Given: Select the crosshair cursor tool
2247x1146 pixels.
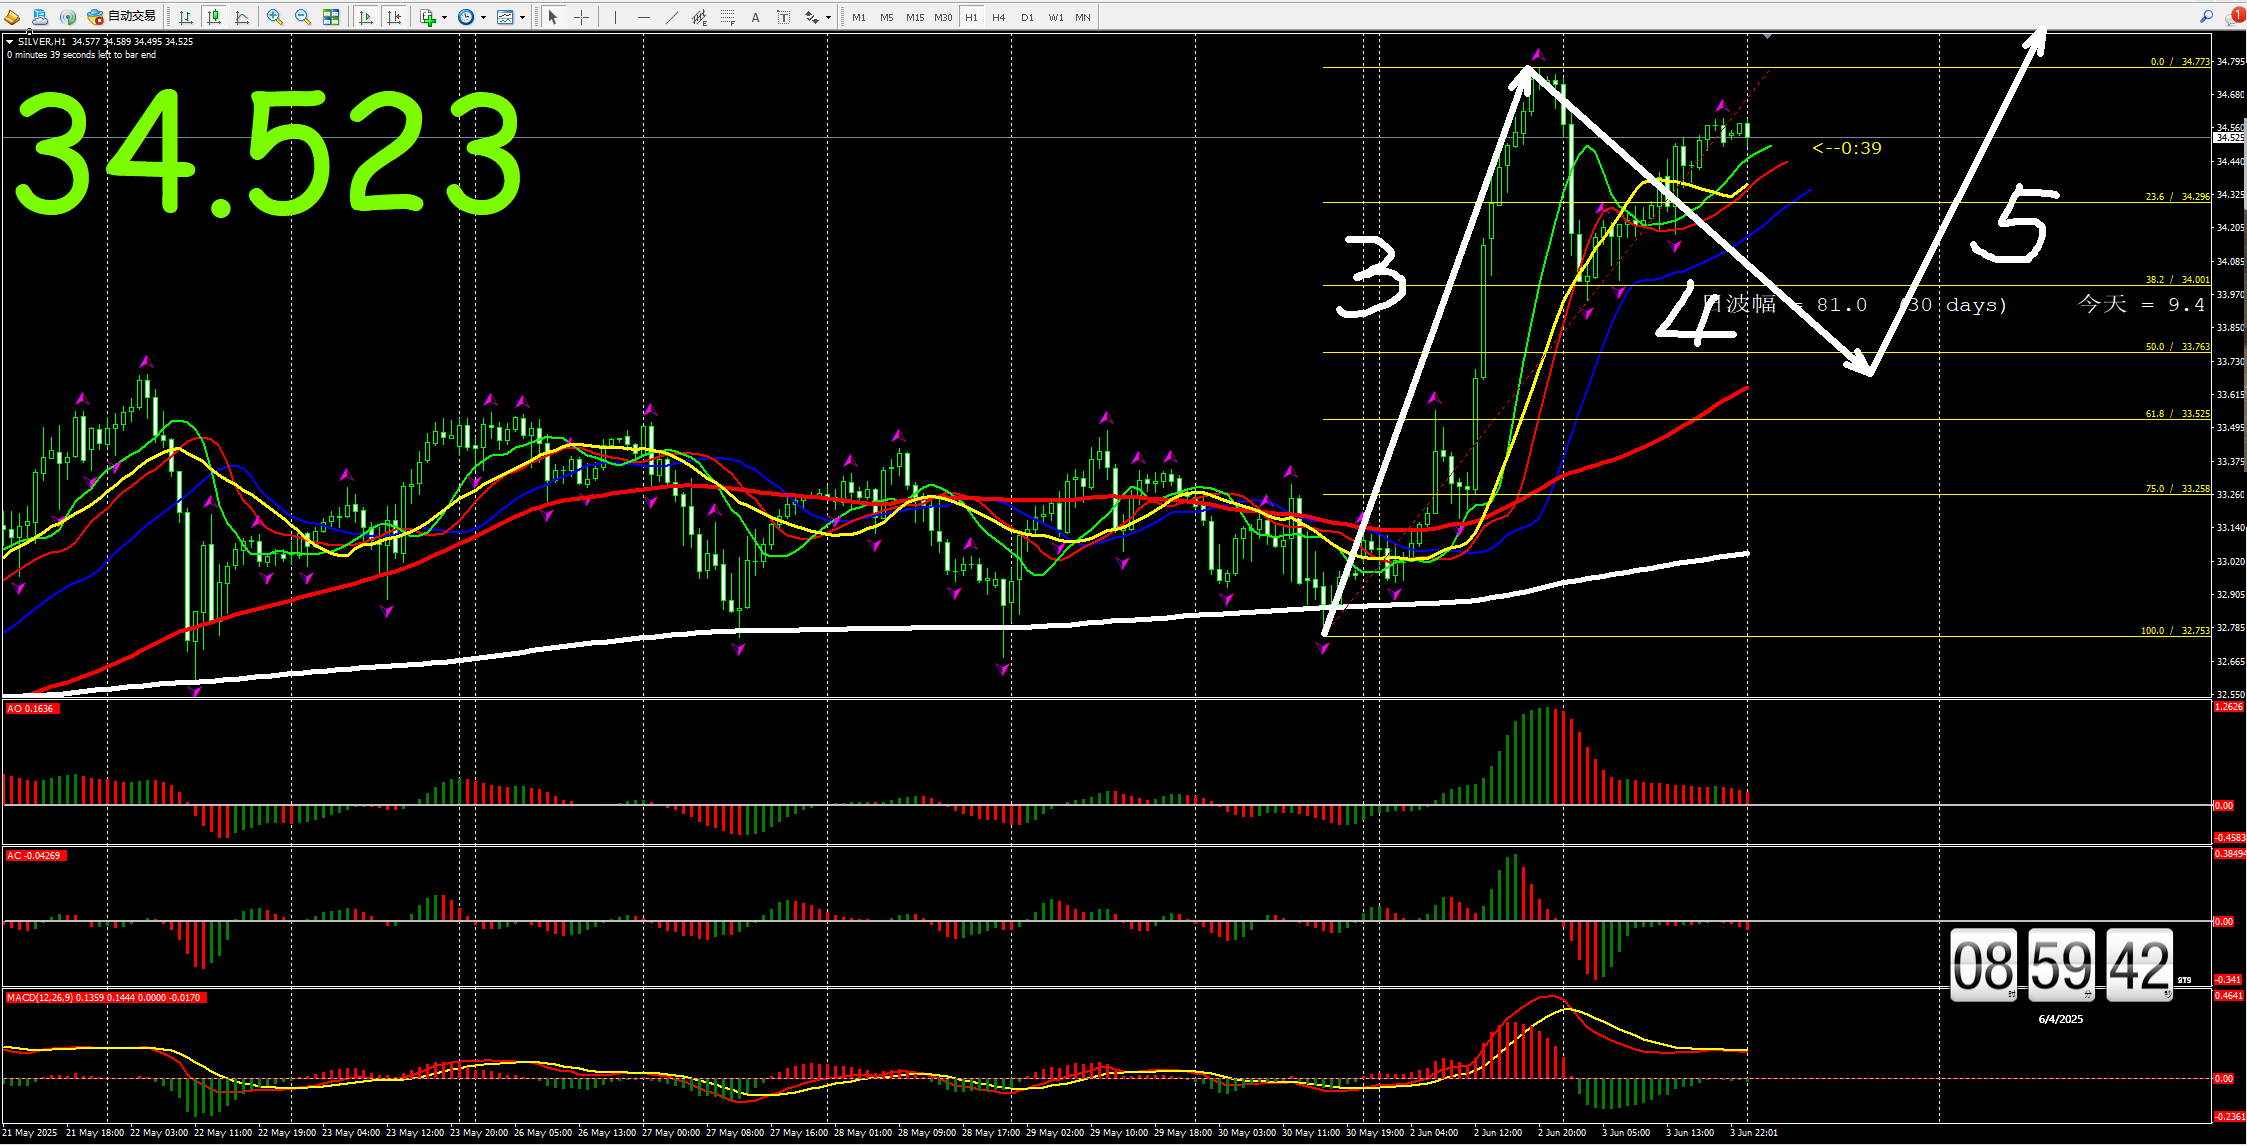Looking at the screenshot, I should [x=581, y=17].
